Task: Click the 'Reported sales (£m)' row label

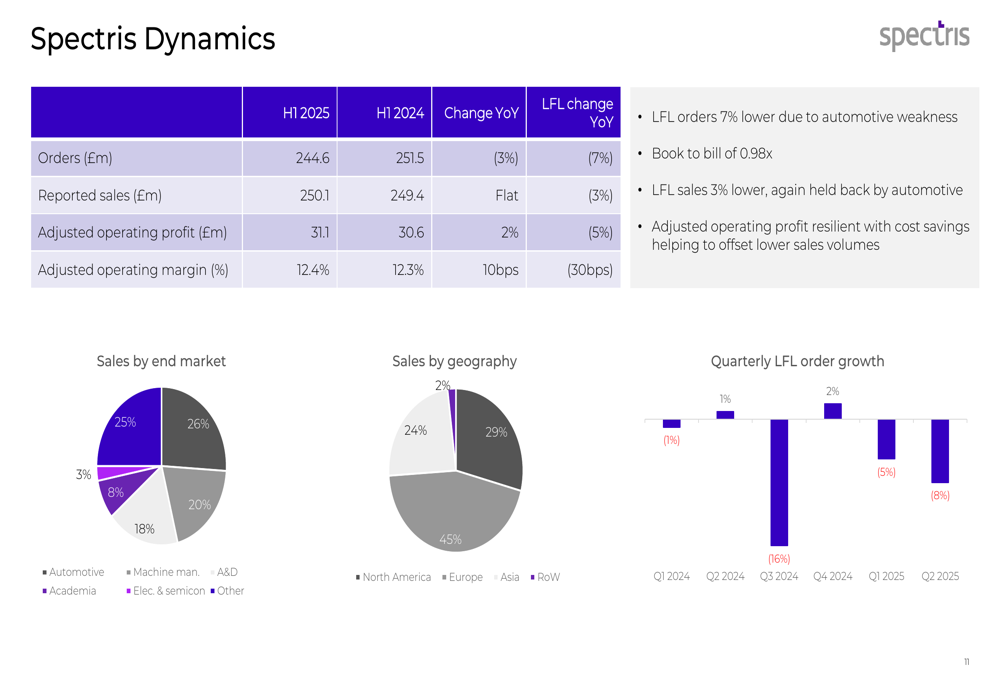Action: tap(99, 196)
